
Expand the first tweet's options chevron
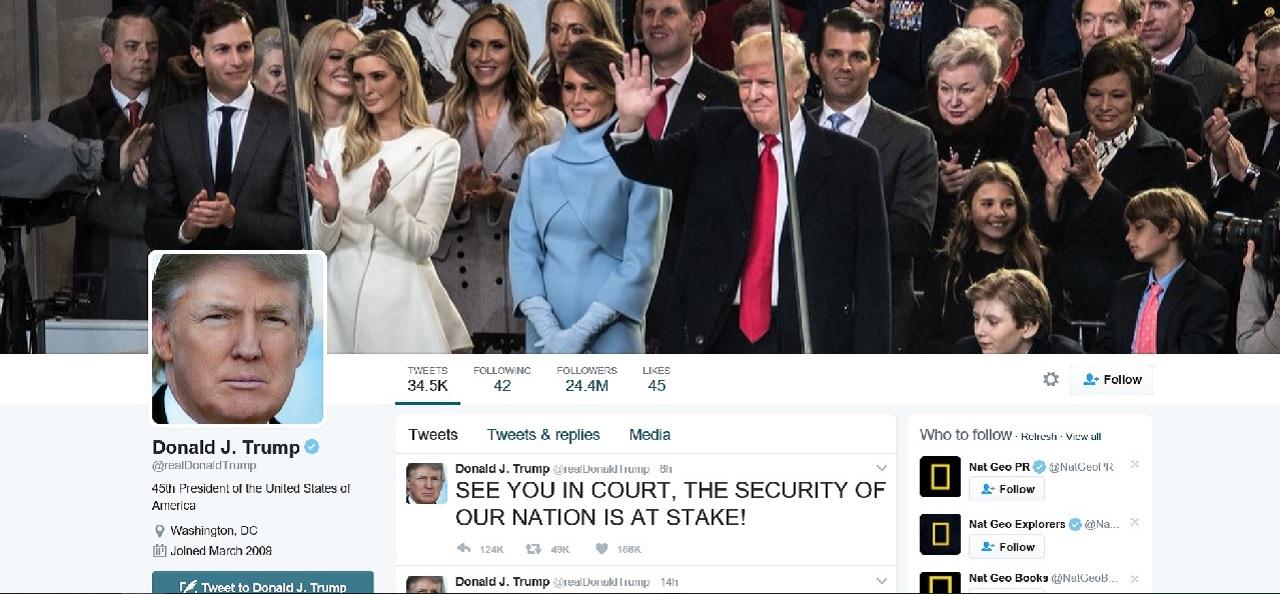[881, 468]
